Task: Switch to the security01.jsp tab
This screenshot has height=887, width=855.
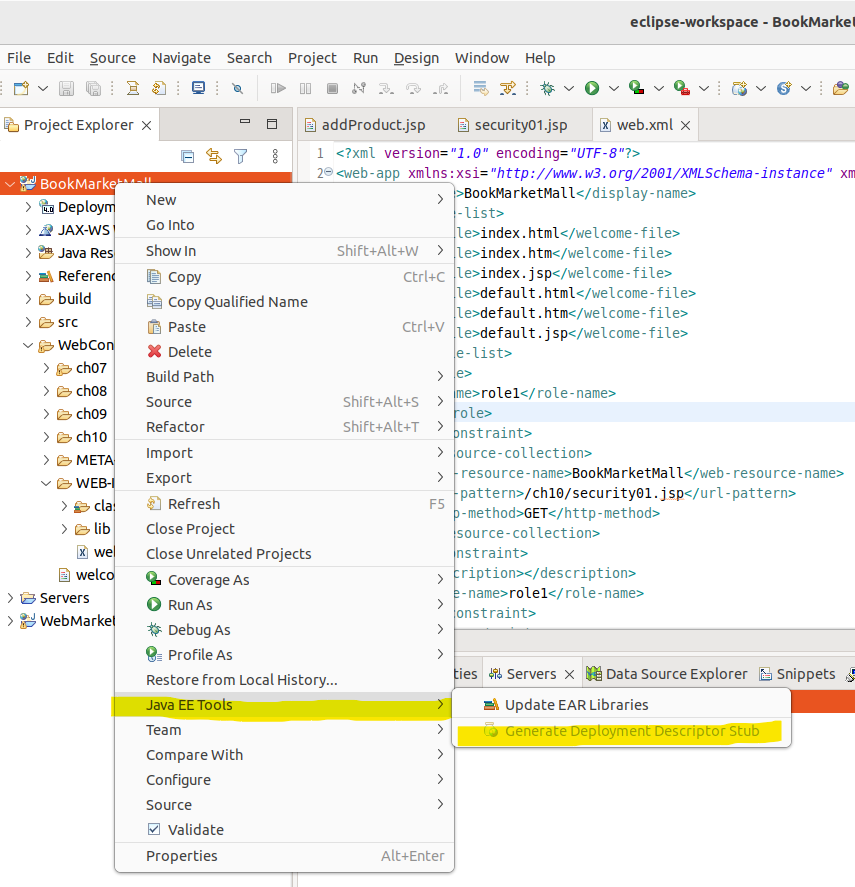Action: pyautogui.click(x=512, y=125)
